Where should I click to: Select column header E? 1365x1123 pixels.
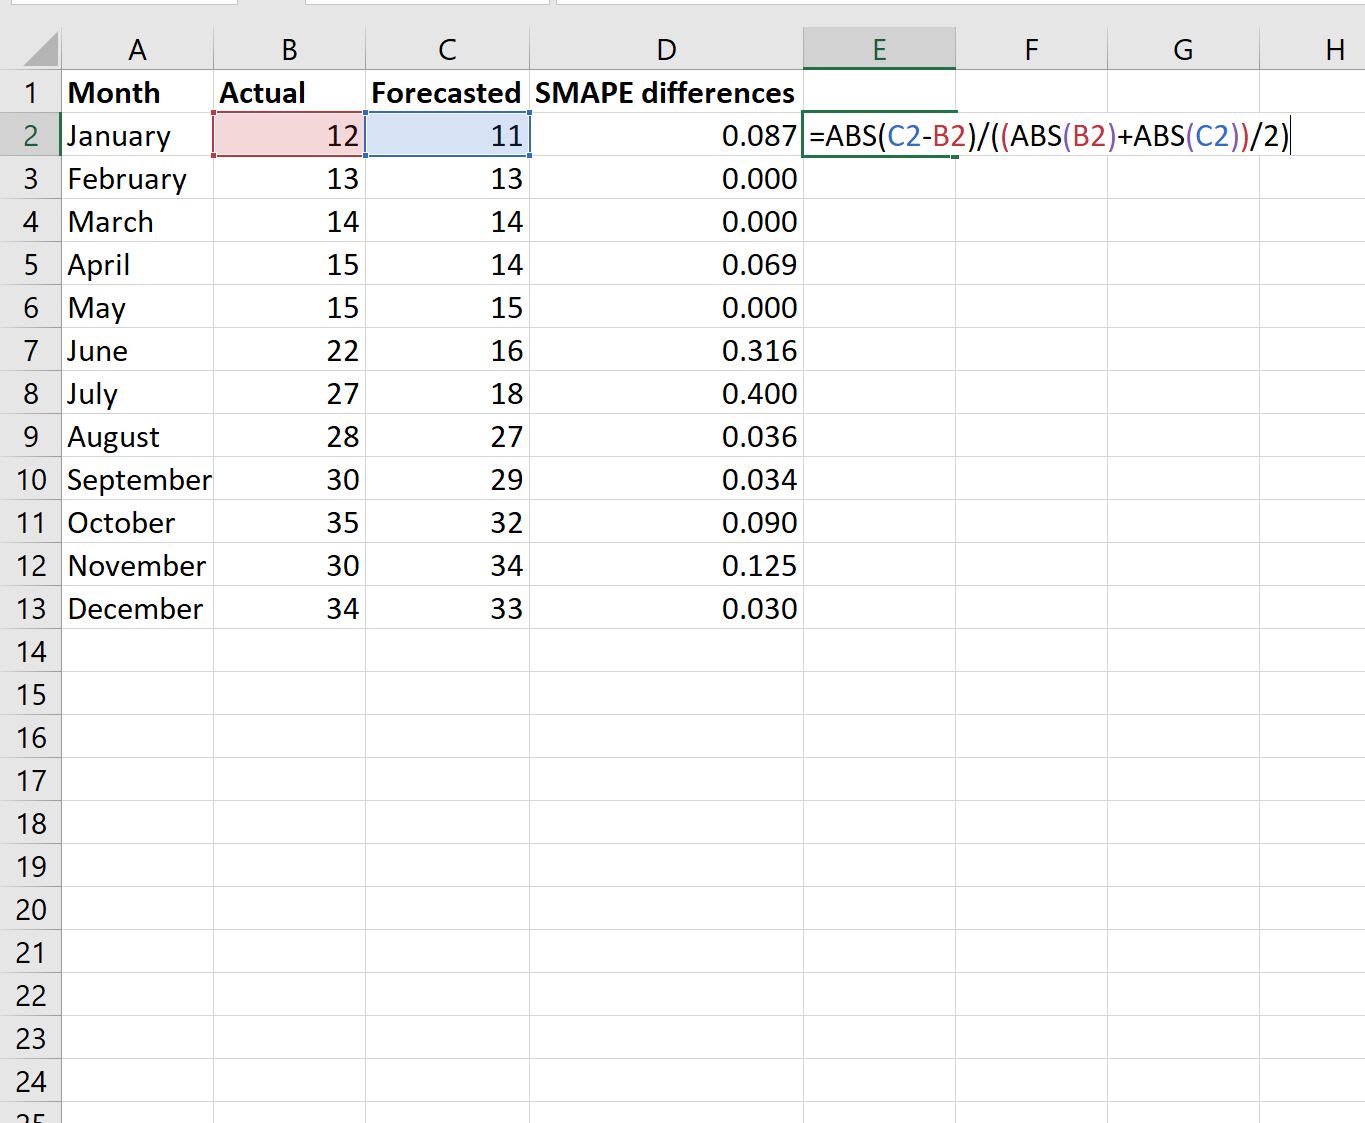879,48
